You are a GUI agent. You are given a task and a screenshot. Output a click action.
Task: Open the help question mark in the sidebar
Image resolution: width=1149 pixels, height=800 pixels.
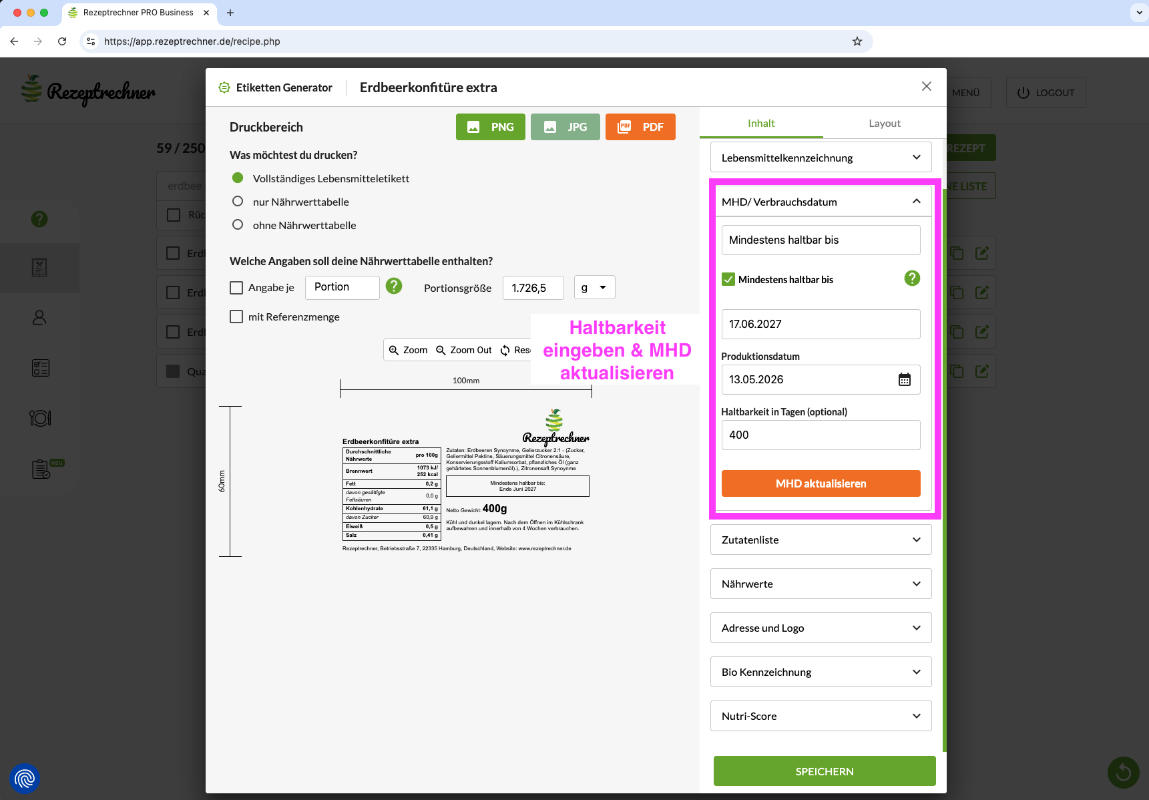click(x=40, y=218)
